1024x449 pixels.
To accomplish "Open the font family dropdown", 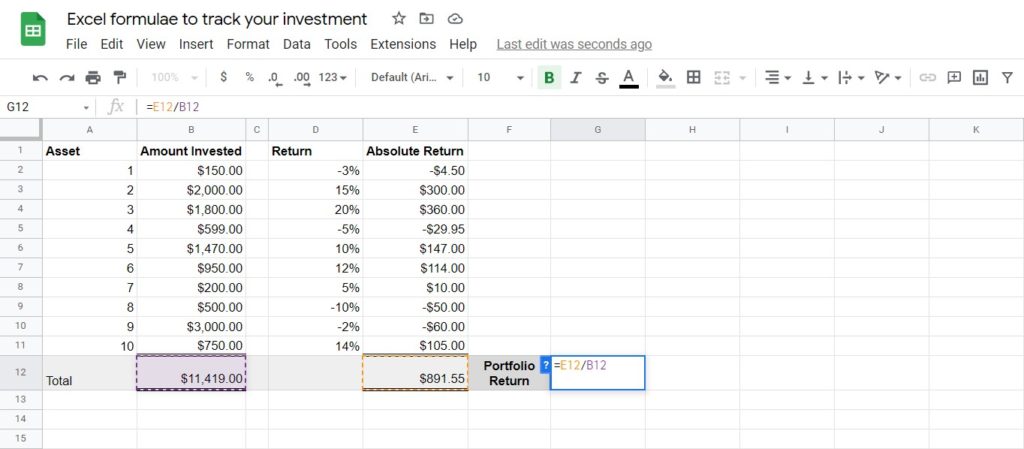I will 411,78.
